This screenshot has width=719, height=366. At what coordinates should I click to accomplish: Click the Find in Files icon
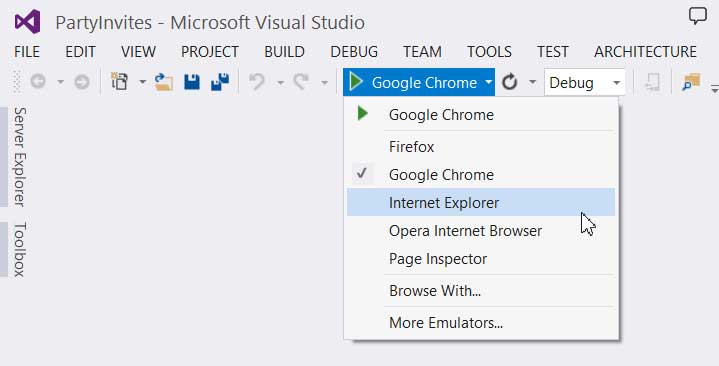tap(691, 82)
